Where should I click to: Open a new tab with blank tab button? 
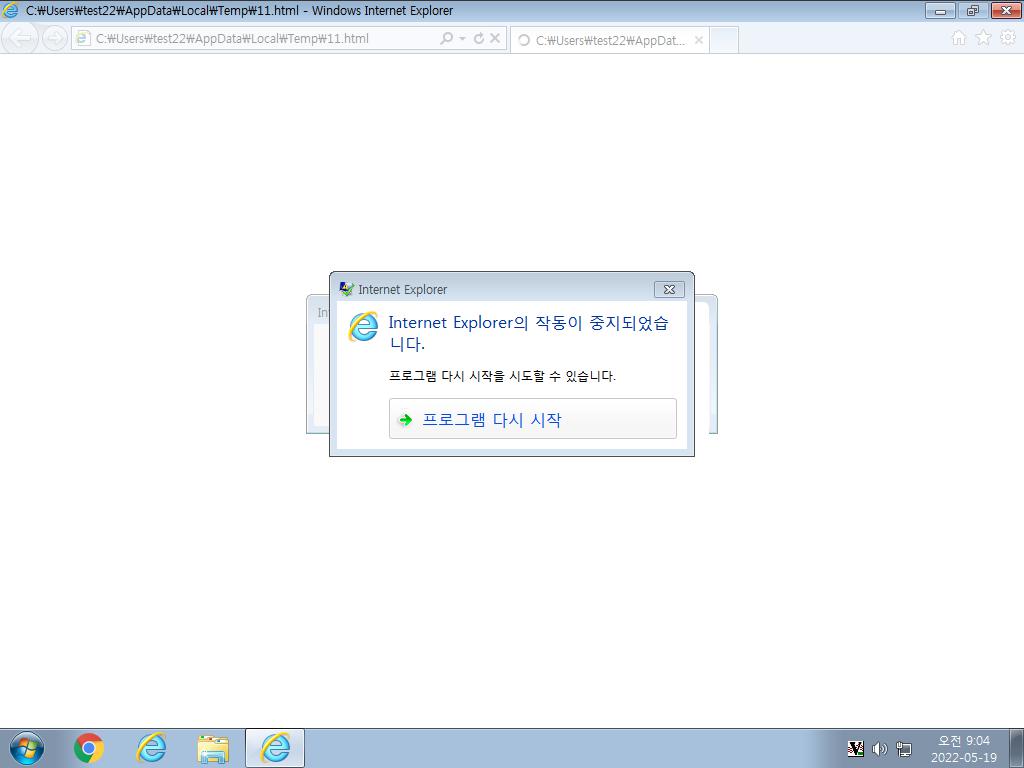pos(724,40)
